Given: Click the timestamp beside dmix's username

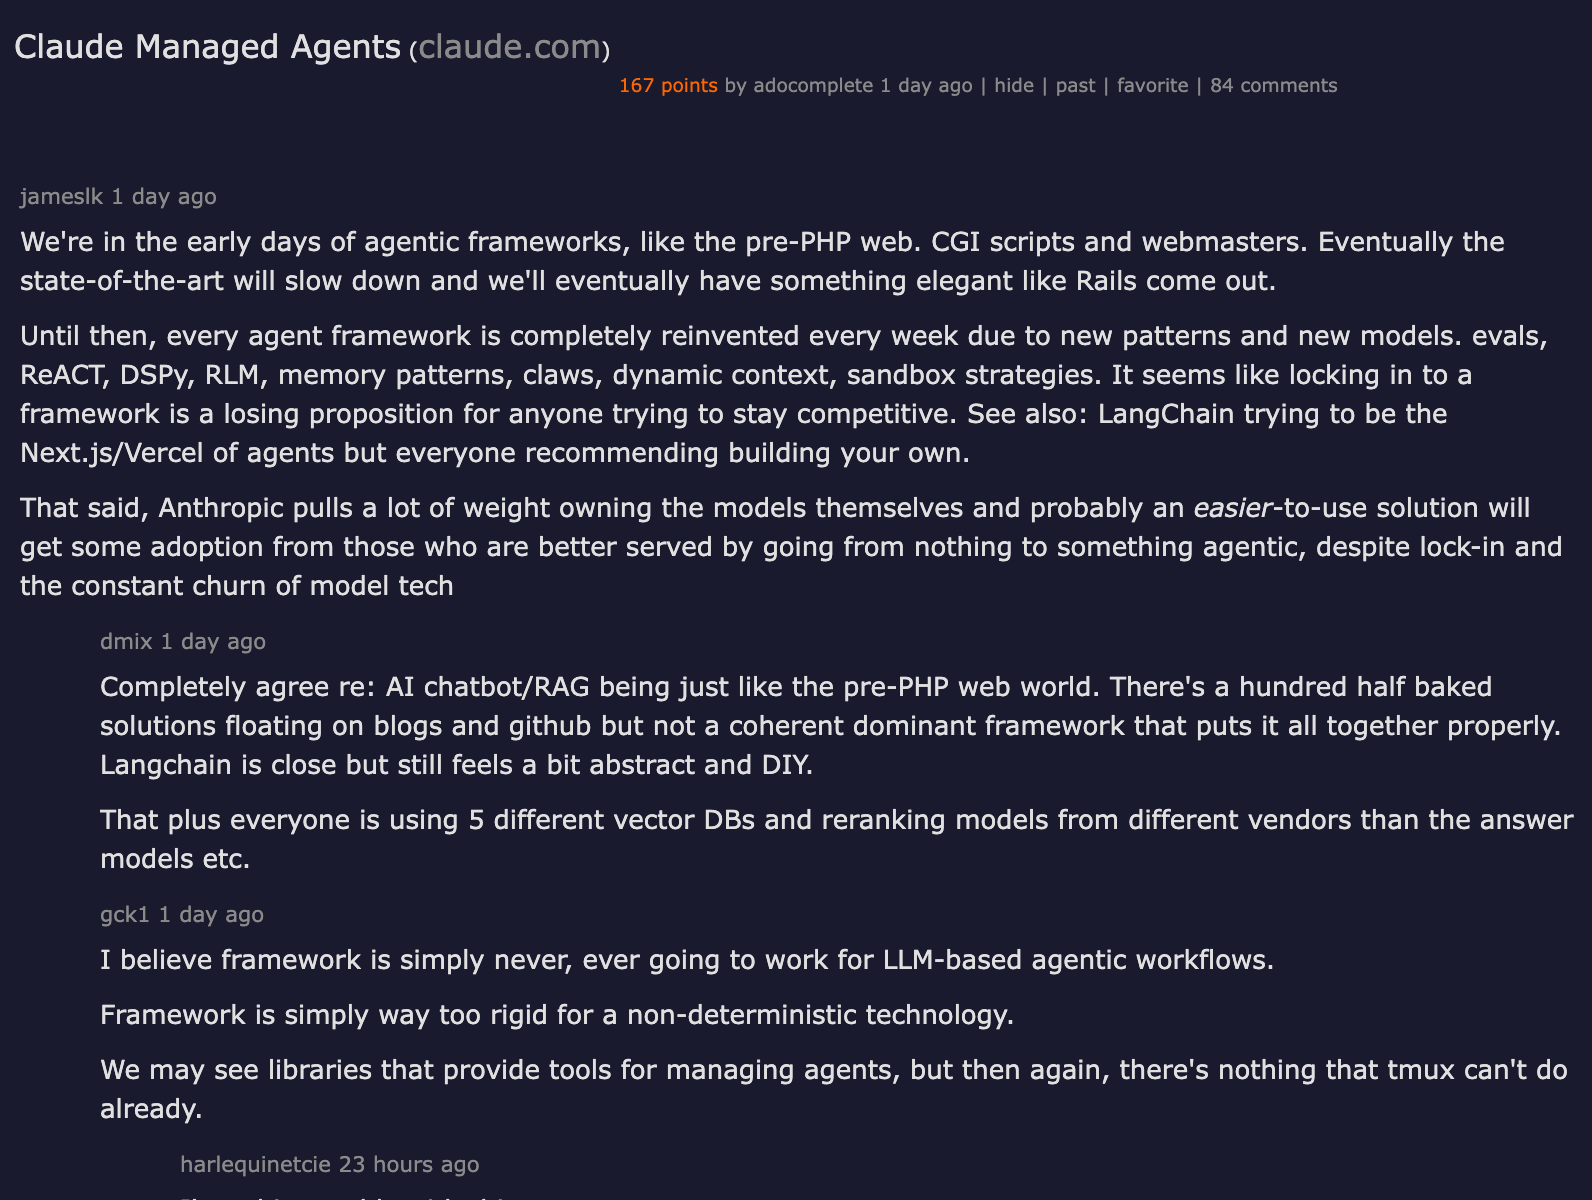Looking at the screenshot, I should (x=213, y=641).
